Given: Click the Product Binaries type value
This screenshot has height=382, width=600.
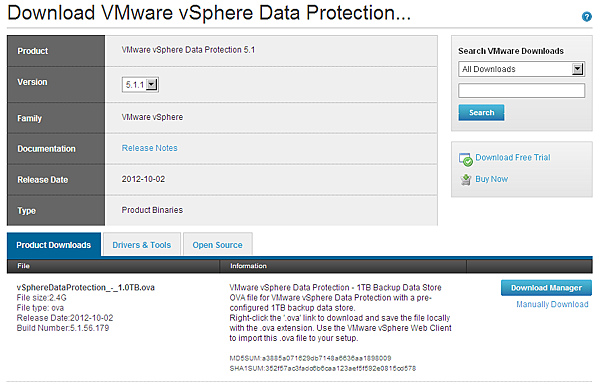Looking at the screenshot, I should tap(152, 210).
